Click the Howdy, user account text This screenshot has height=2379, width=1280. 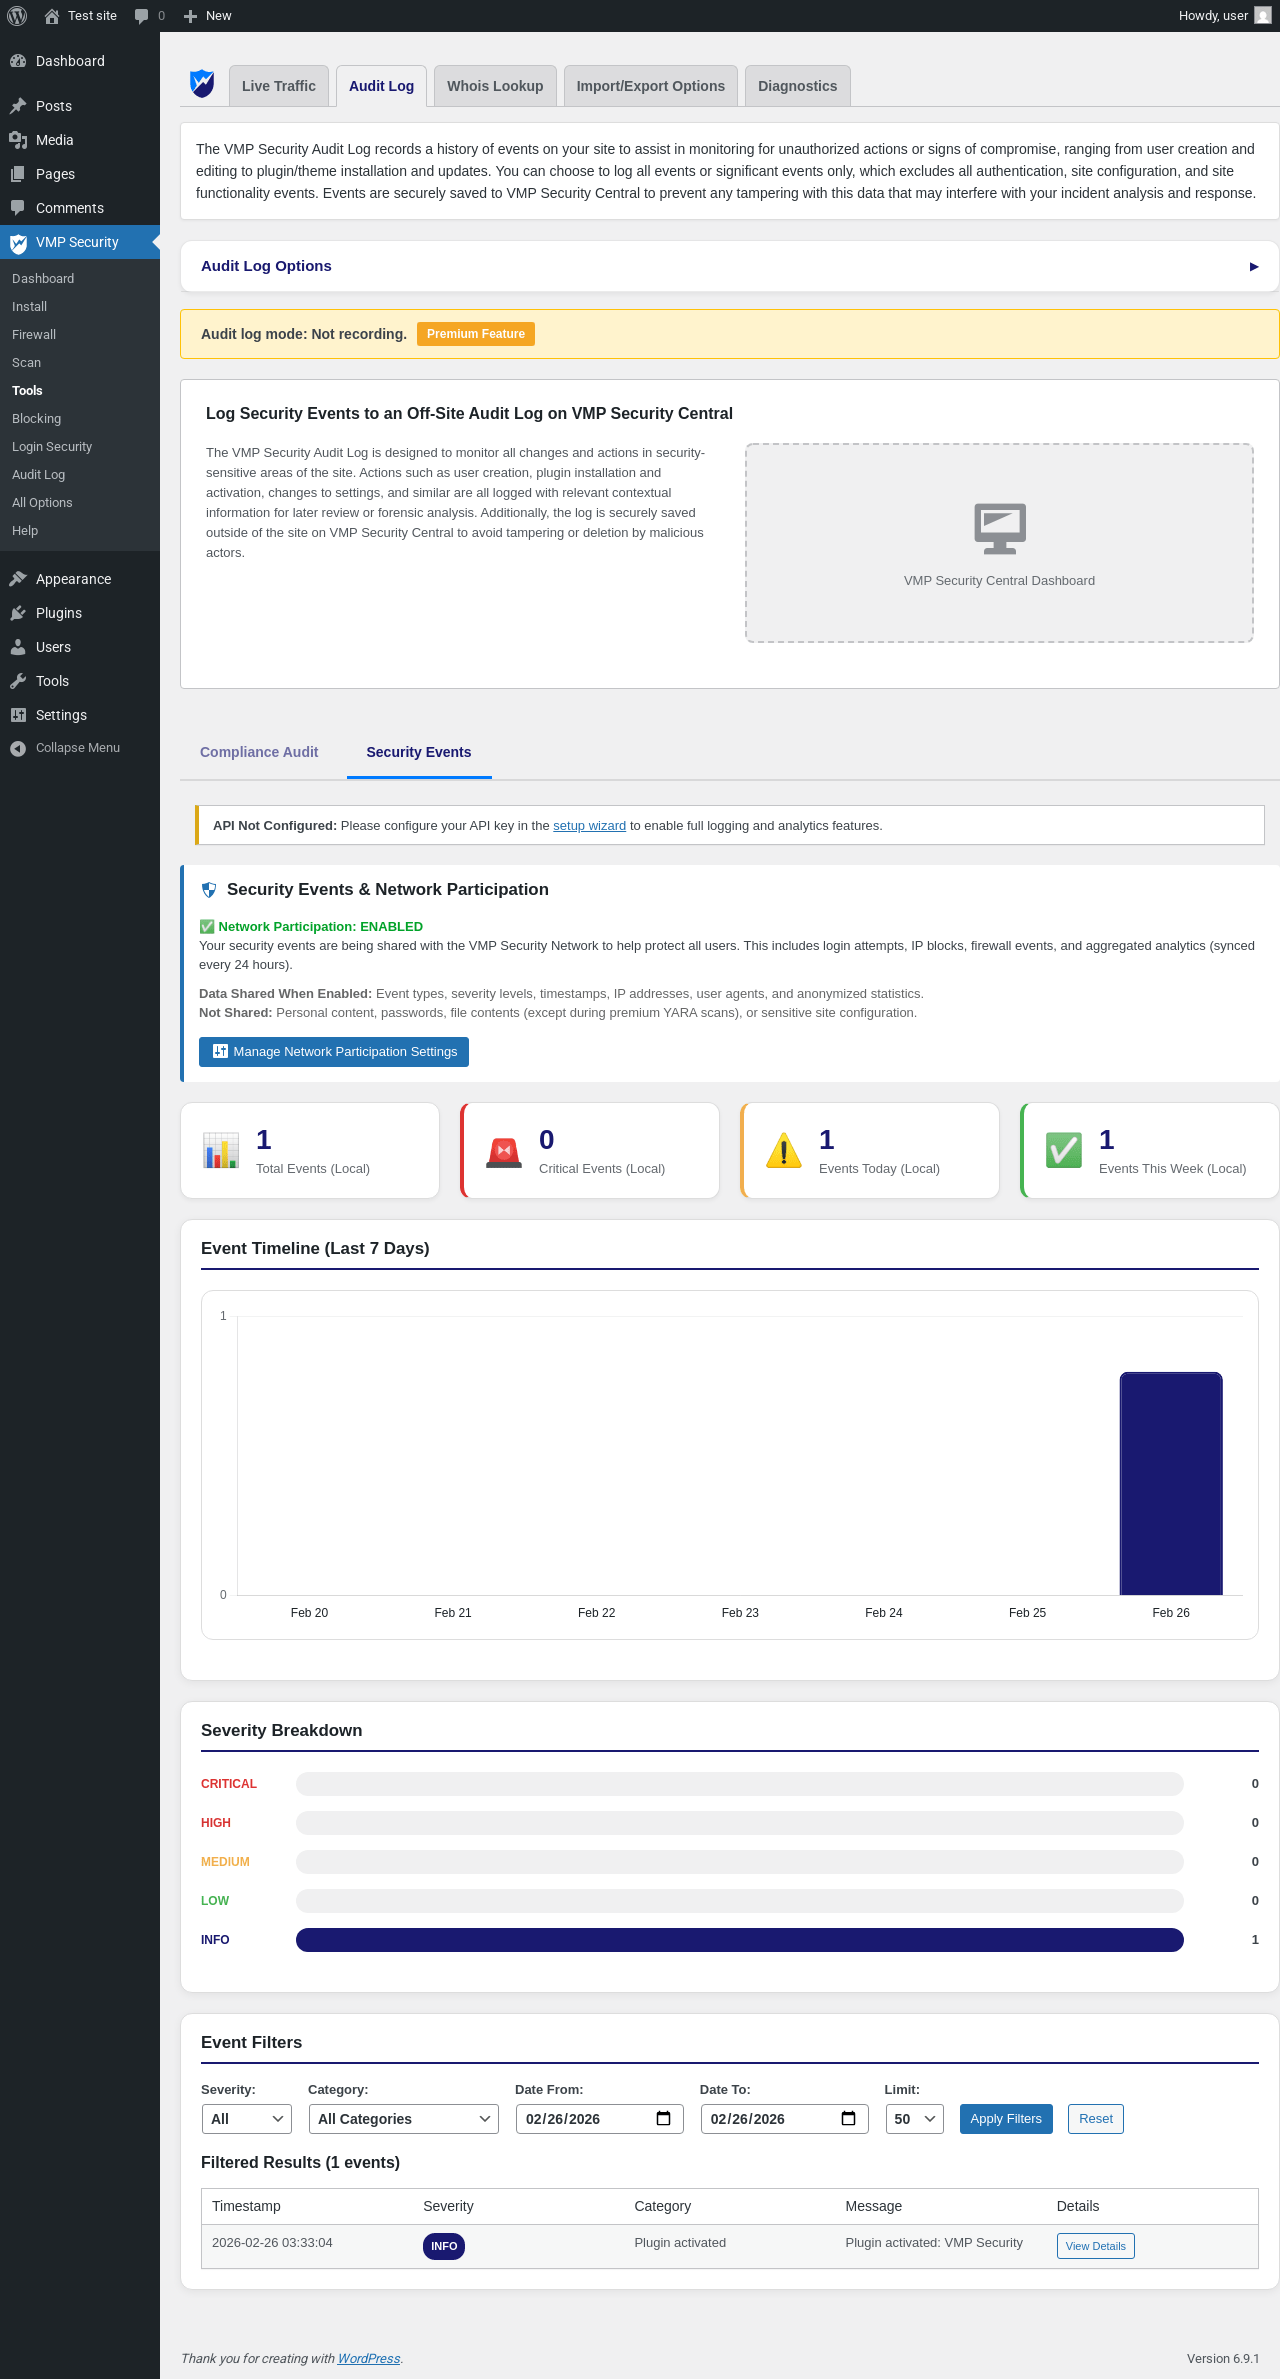click(1213, 16)
